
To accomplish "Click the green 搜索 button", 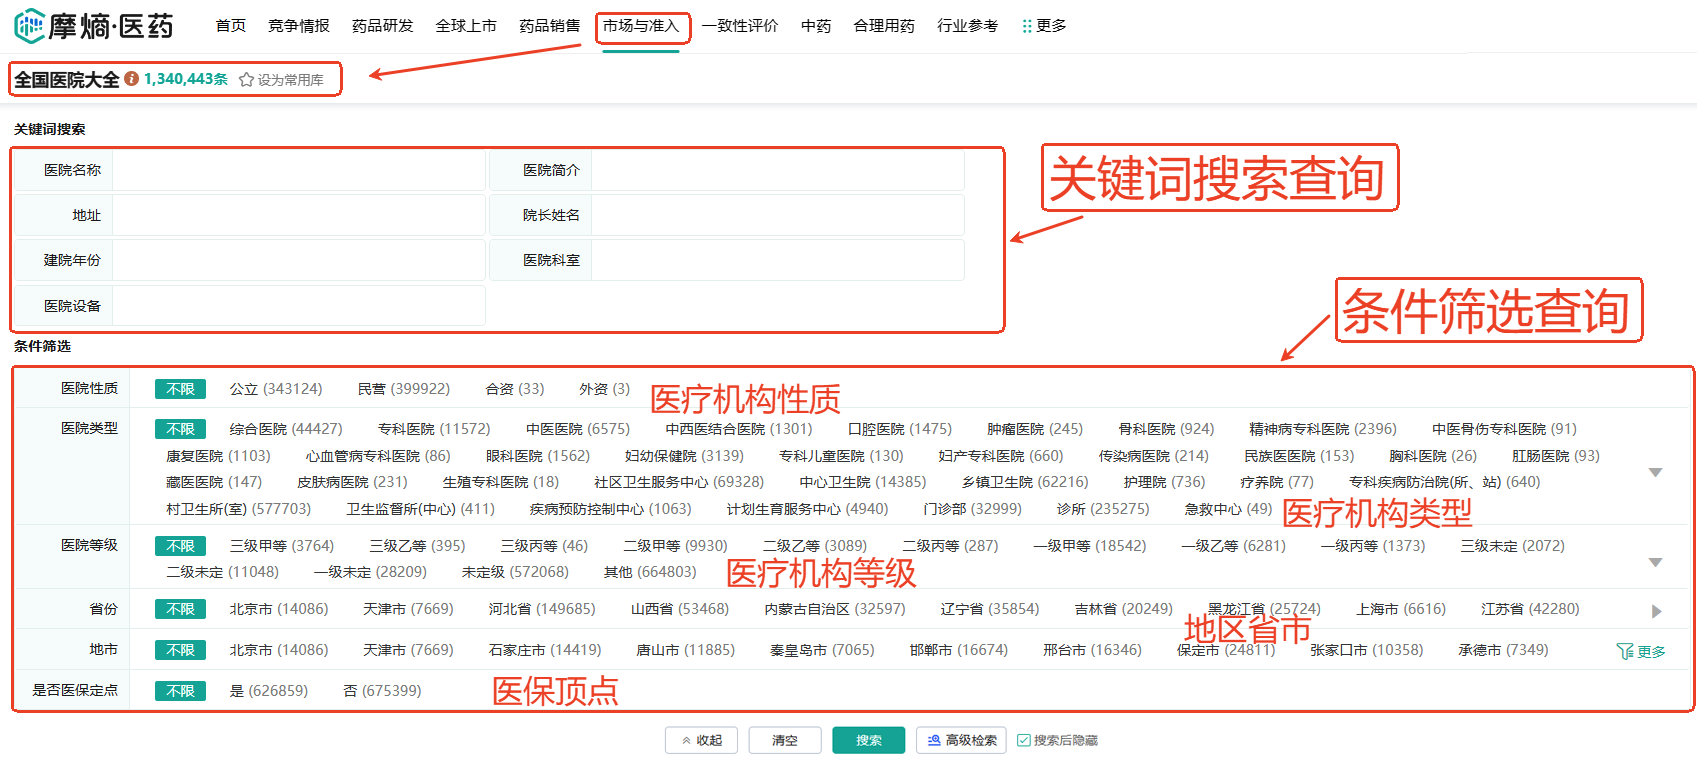I will click(x=868, y=740).
